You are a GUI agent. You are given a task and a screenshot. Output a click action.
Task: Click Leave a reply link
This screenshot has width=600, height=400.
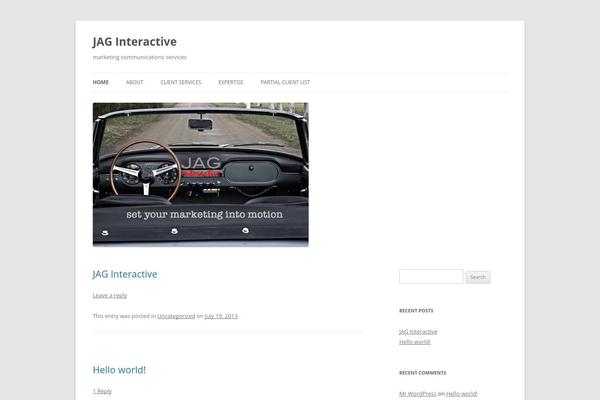tap(110, 295)
